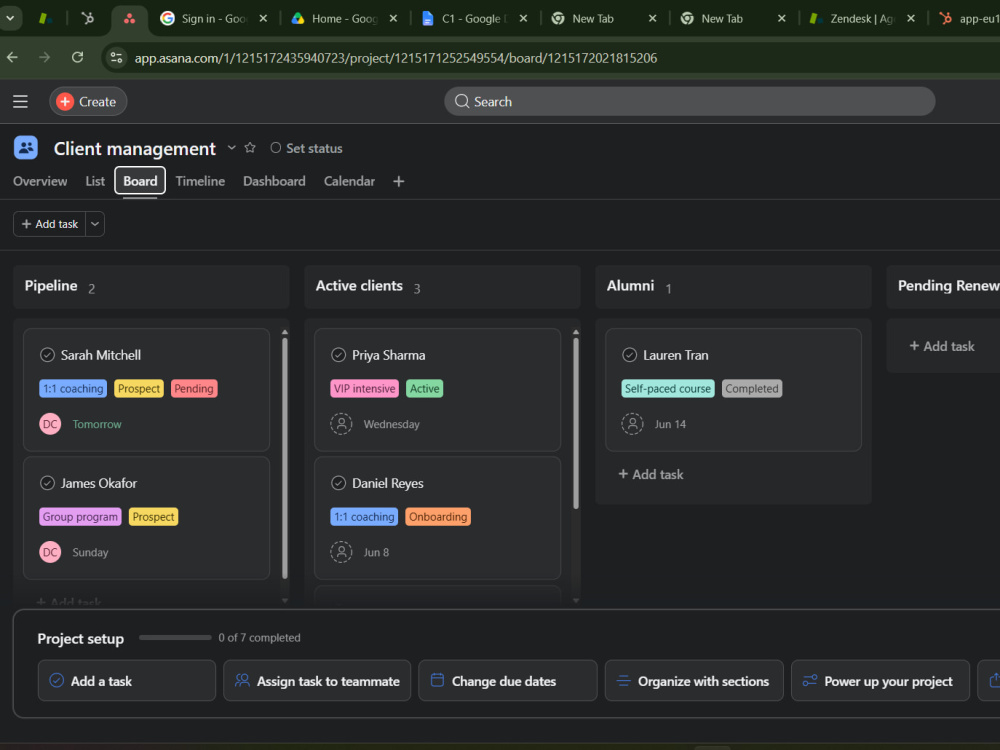The height and width of the screenshot is (750, 1000).
Task: Click 'Assign task to teammate' setup step
Action: tap(317, 681)
